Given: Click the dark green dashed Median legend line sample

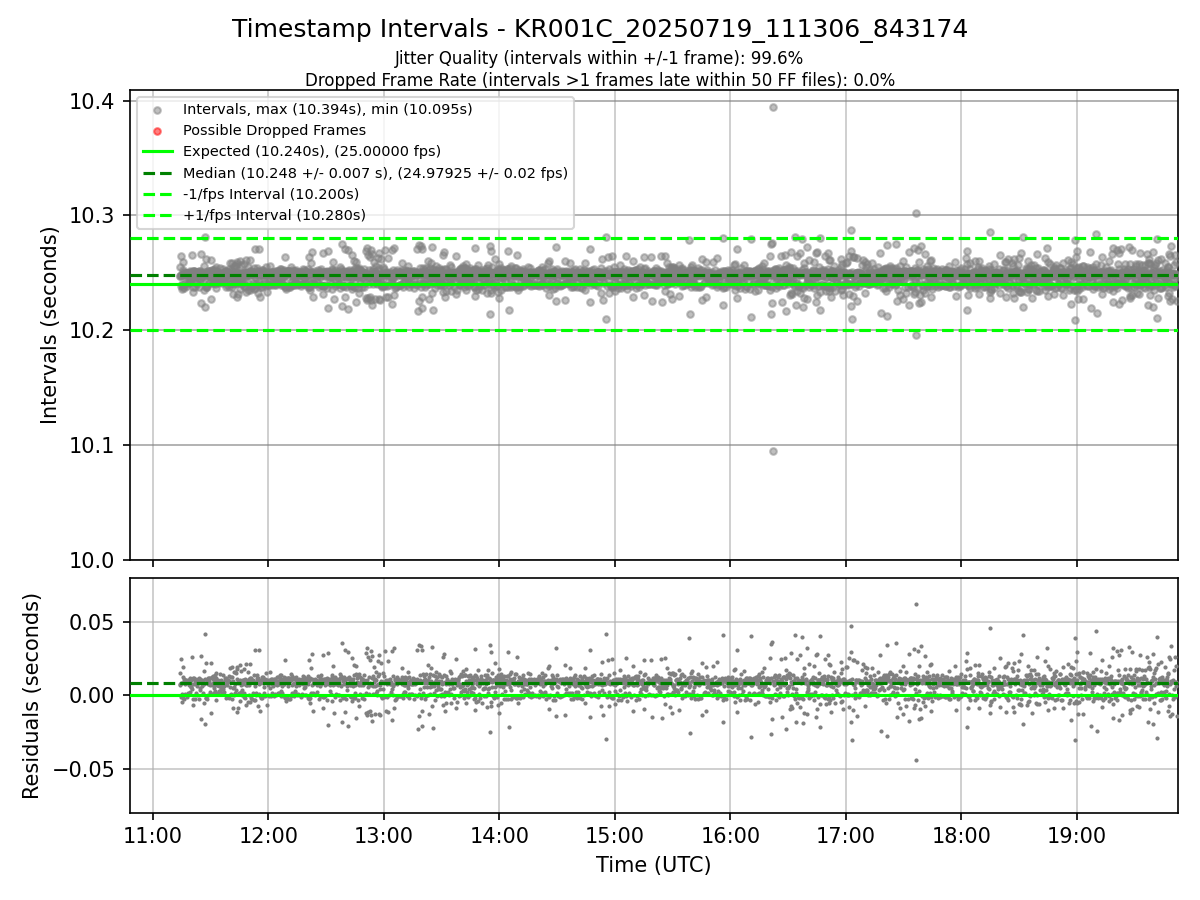Looking at the screenshot, I should 157,173.
